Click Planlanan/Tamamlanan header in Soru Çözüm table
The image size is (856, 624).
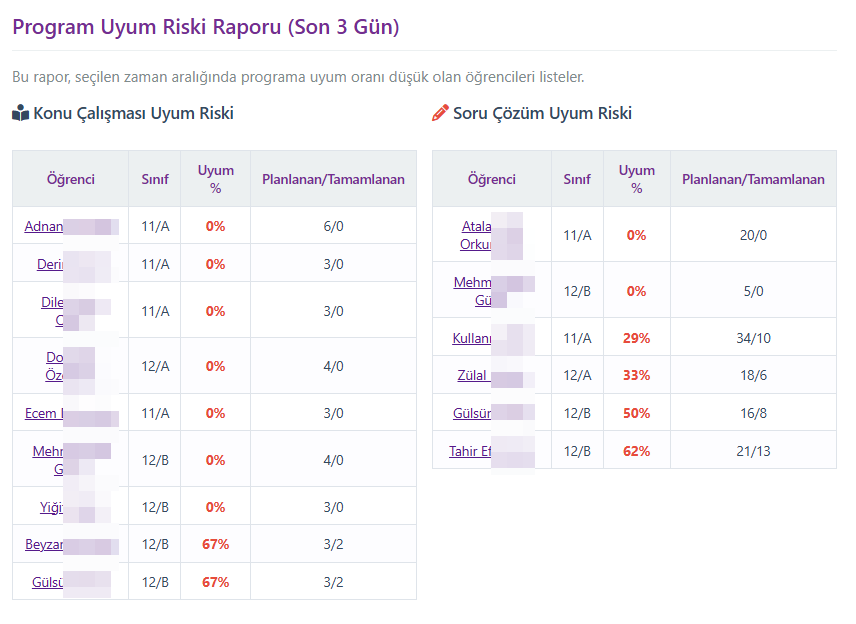pyautogui.click(x=753, y=180)
